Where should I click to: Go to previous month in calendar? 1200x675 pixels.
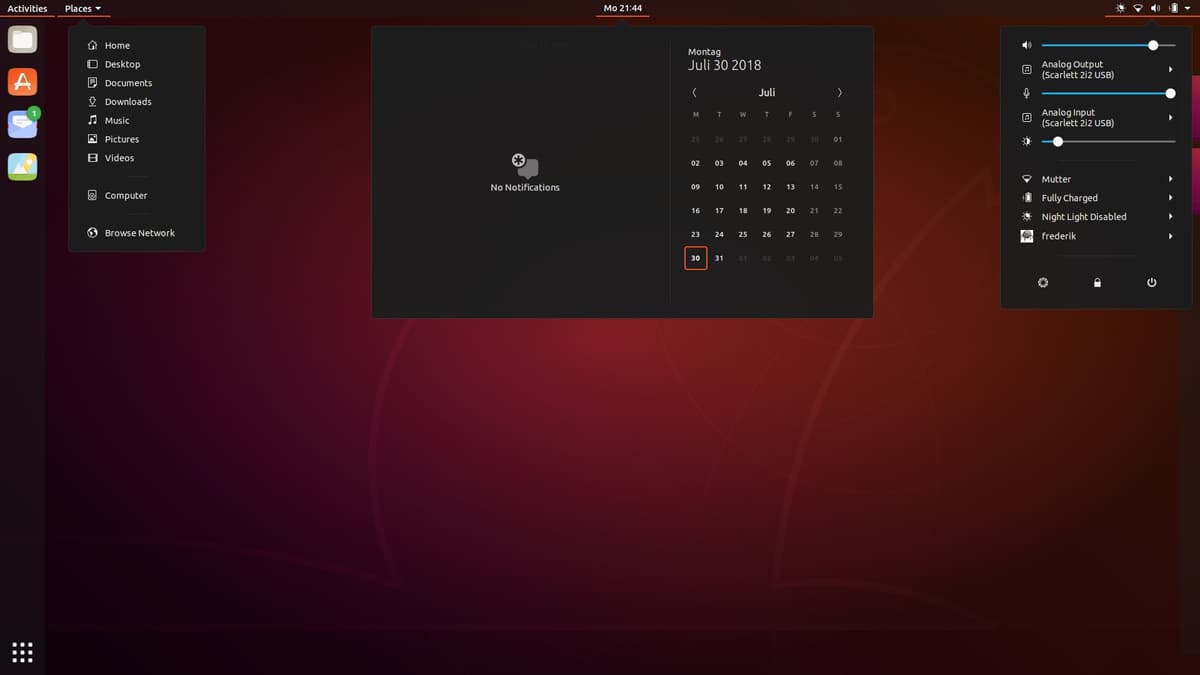point(694,92)
